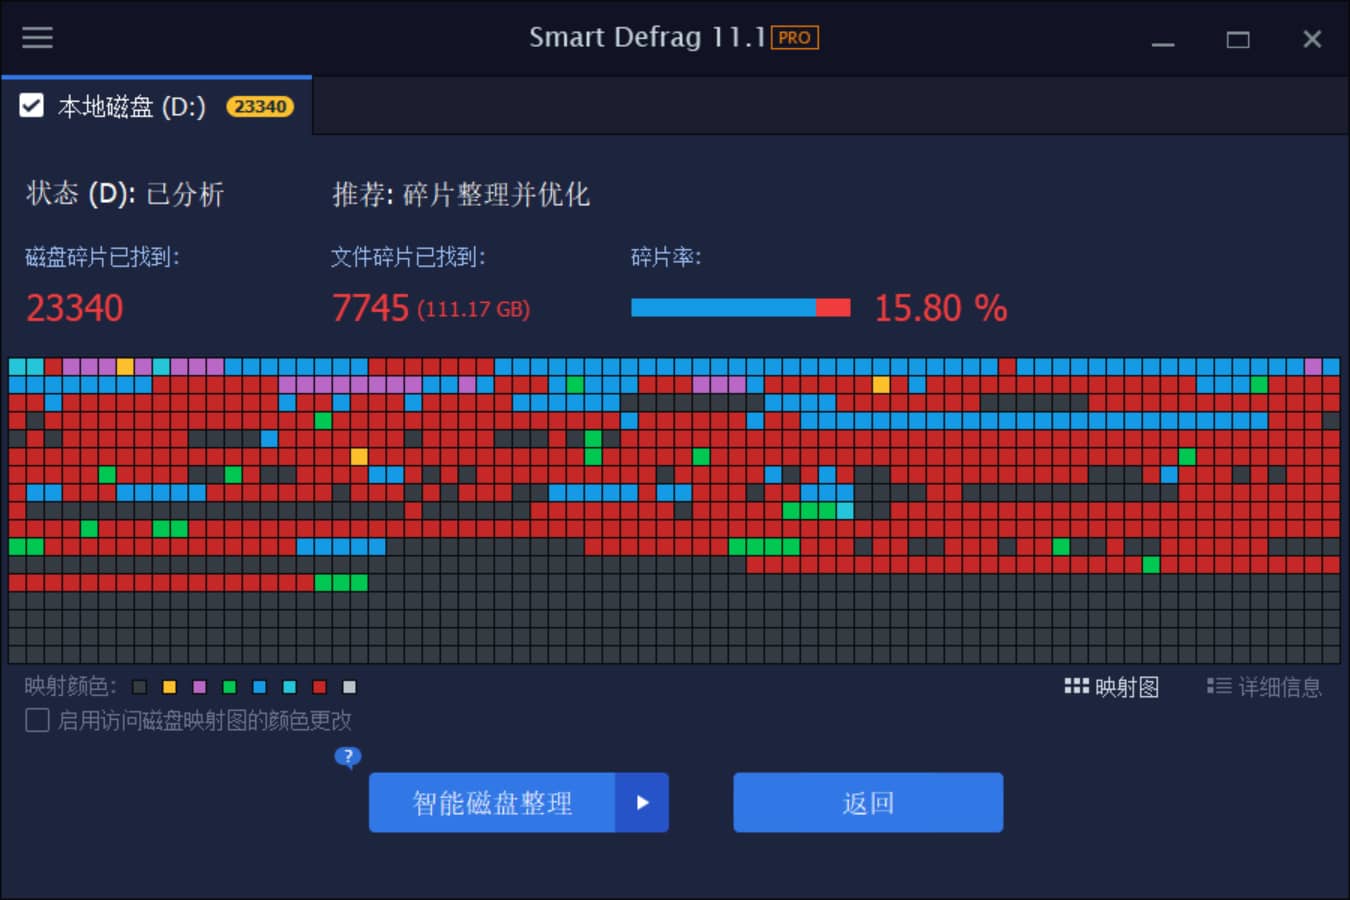Click the red 23340 disk fragments value
Image resolution: width=1350 pixels, height=900 pixels.
75,308
